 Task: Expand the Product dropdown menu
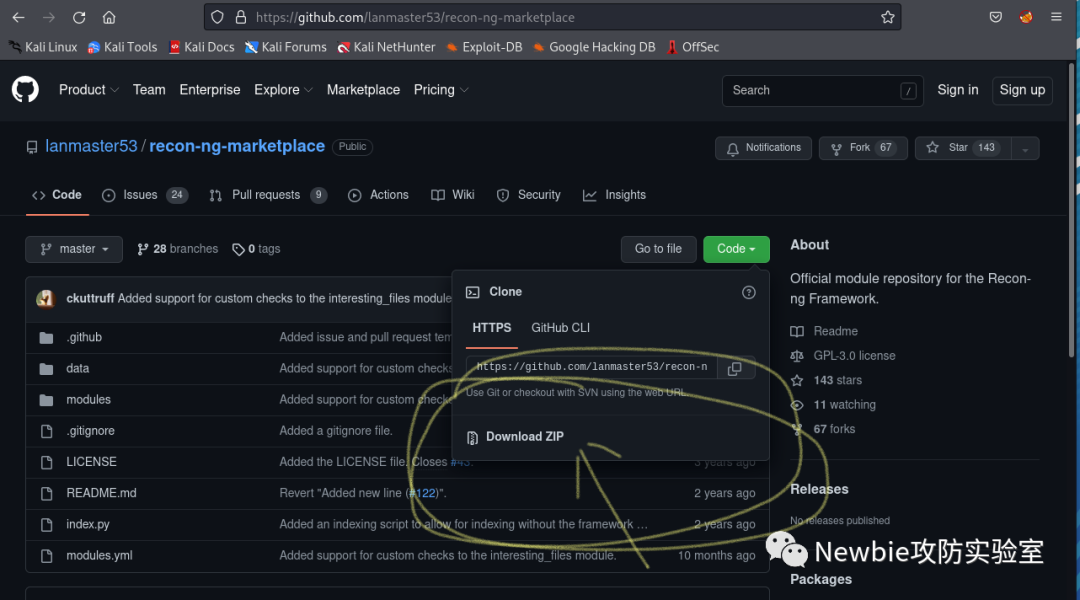[89, 90]
